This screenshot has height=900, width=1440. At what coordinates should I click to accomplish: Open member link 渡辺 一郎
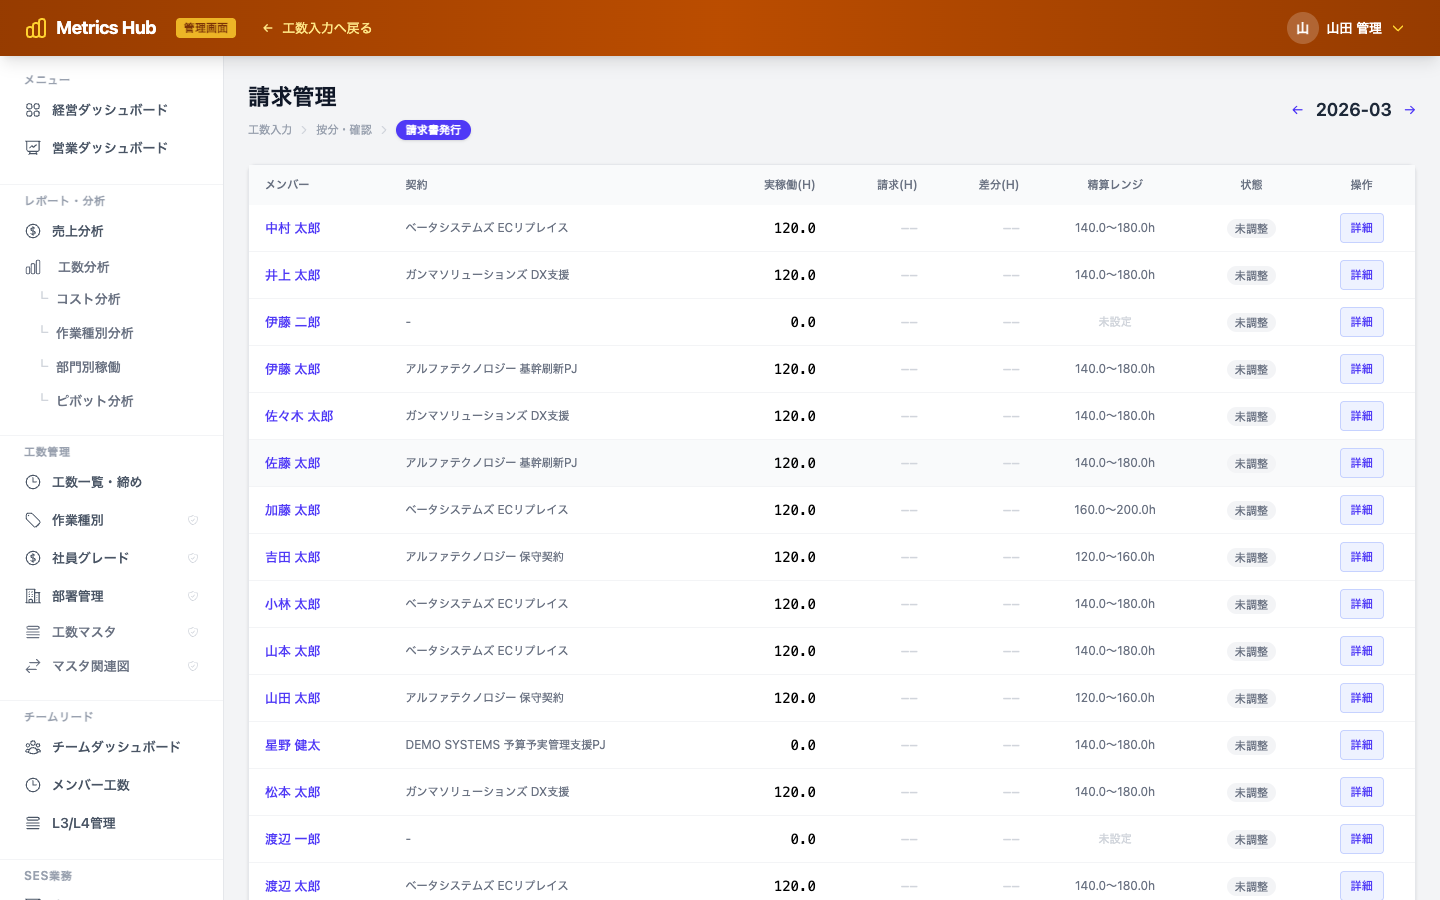(x=292, y=839)
